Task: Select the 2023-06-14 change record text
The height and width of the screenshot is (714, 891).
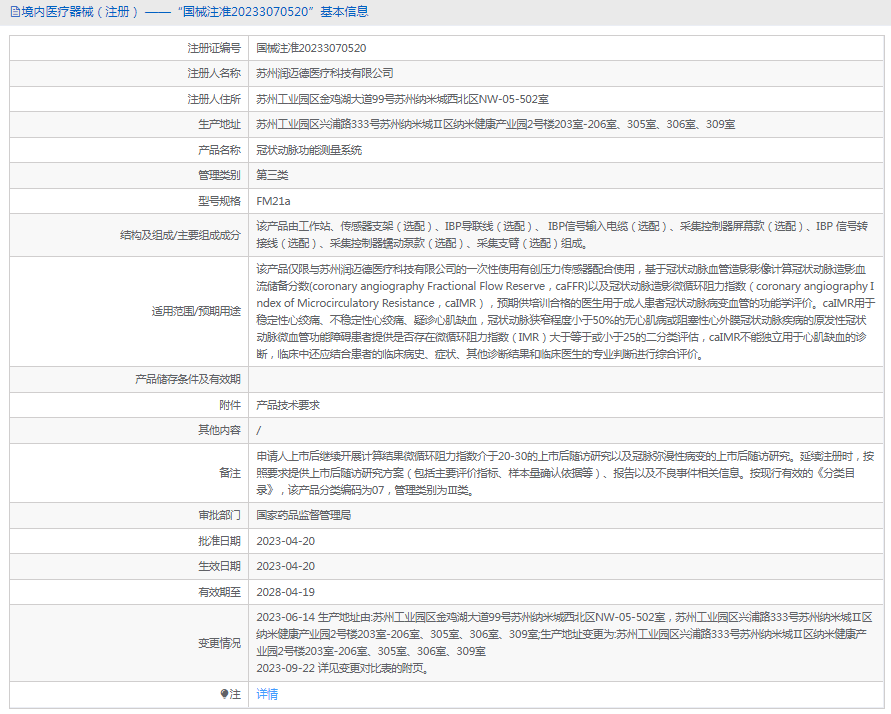Action: pyautogui.click(x=564, y=634)
